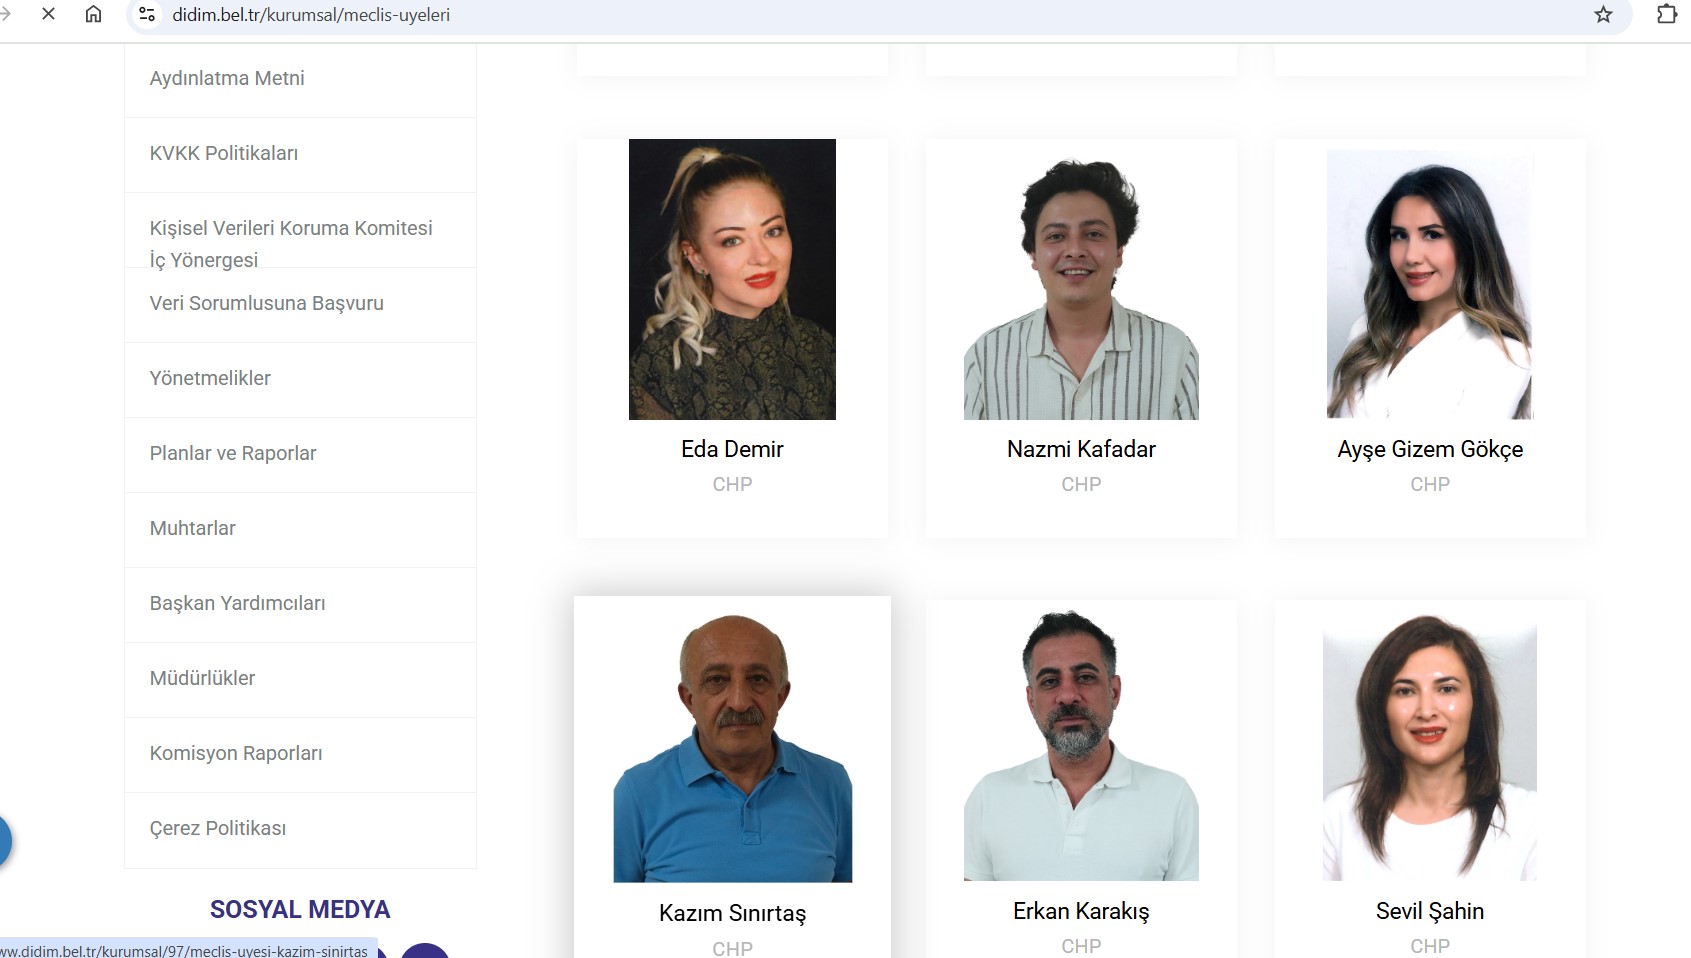Bookmark this page with the star icon
The height and width of the screenshot is (958, 1691).
(x=1603, y=14)
